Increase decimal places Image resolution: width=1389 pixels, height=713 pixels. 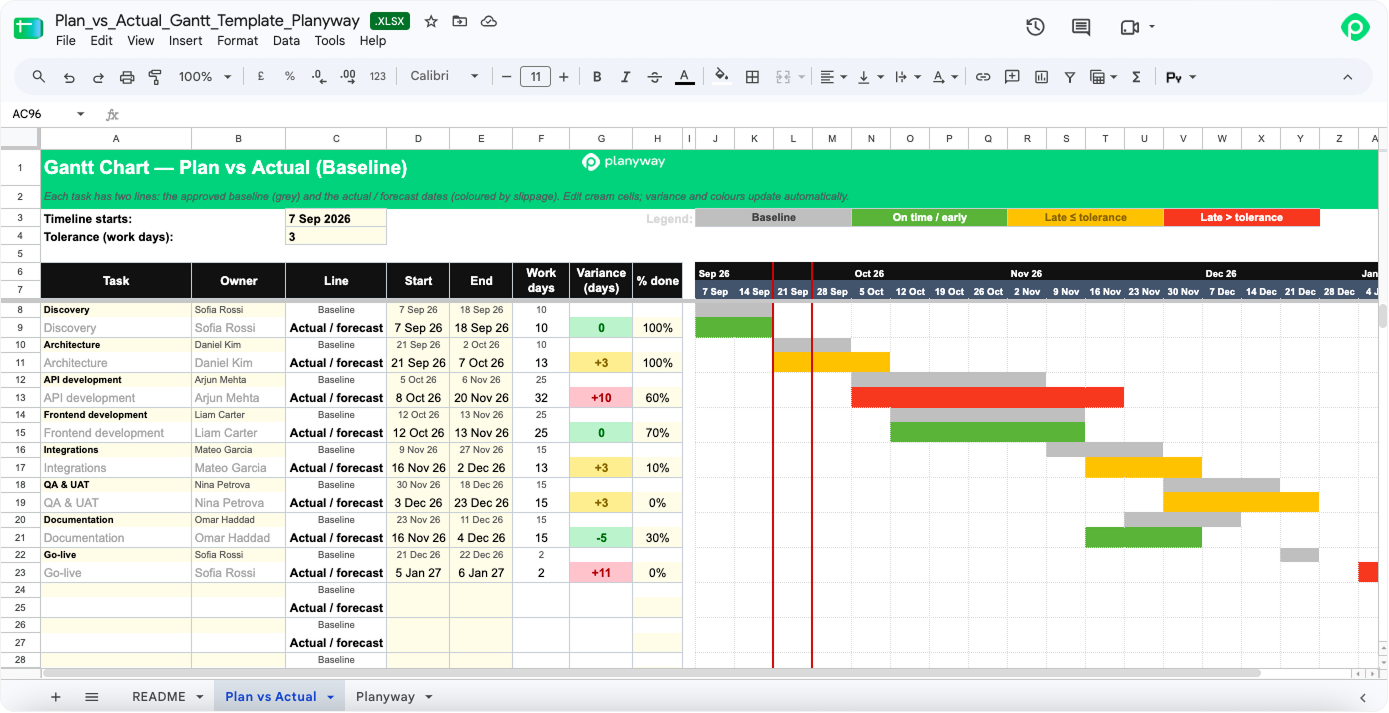click(348, 77)
